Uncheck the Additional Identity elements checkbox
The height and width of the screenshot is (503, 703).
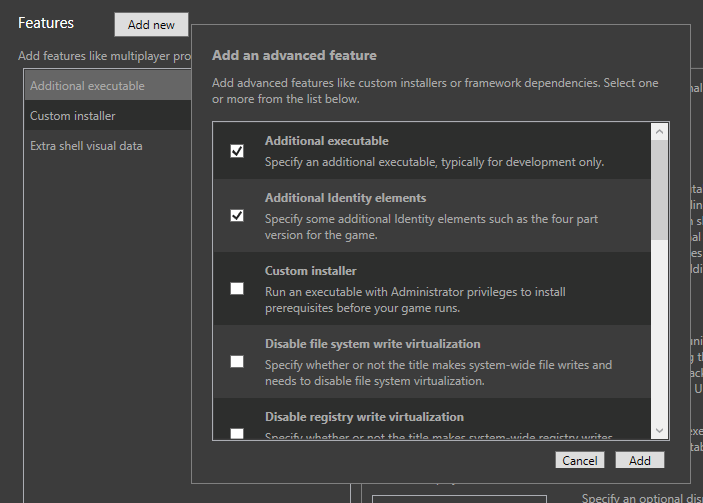(237, 216)
